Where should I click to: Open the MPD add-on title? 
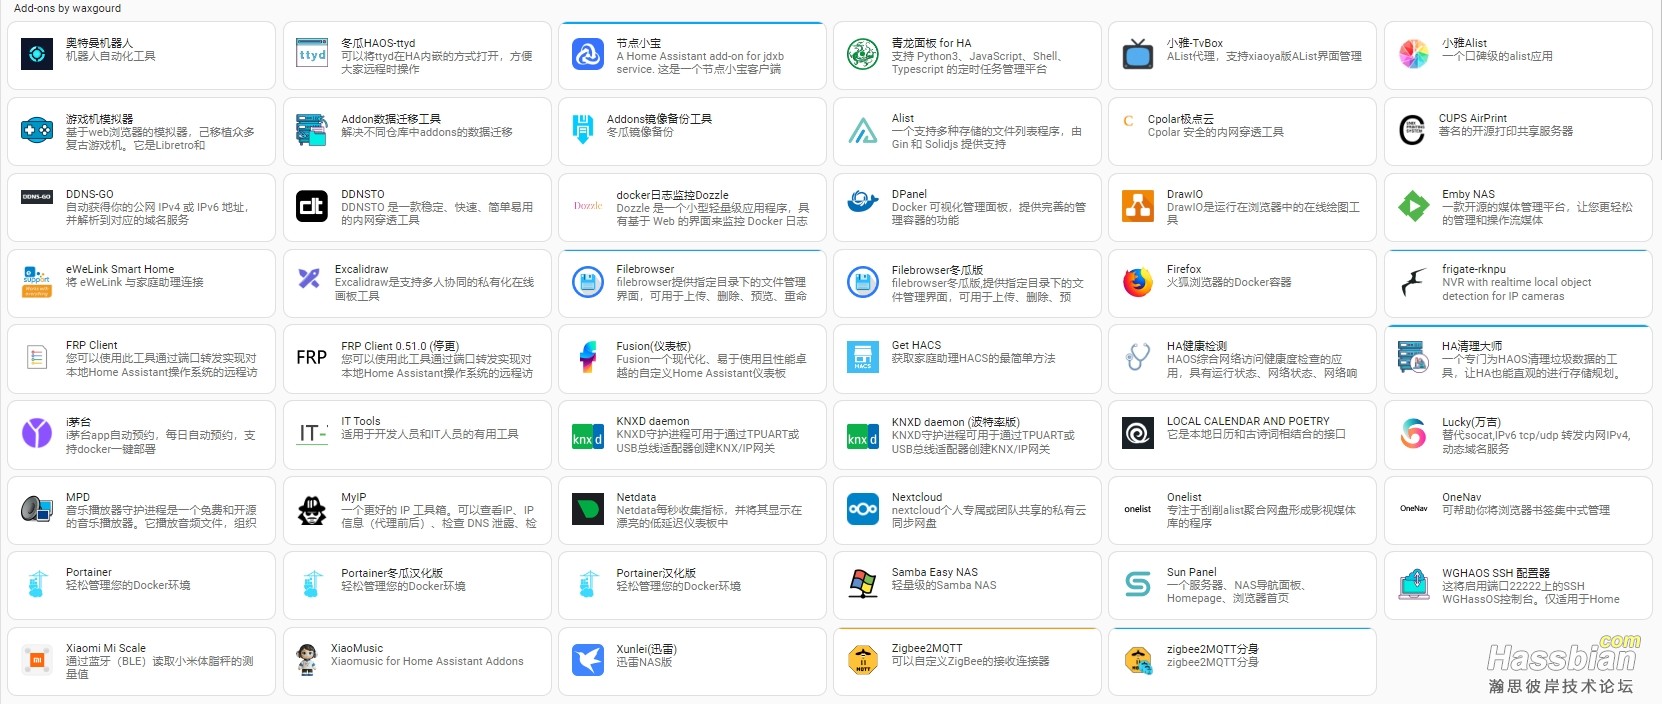pyautogui.click(x=78, y=497)
